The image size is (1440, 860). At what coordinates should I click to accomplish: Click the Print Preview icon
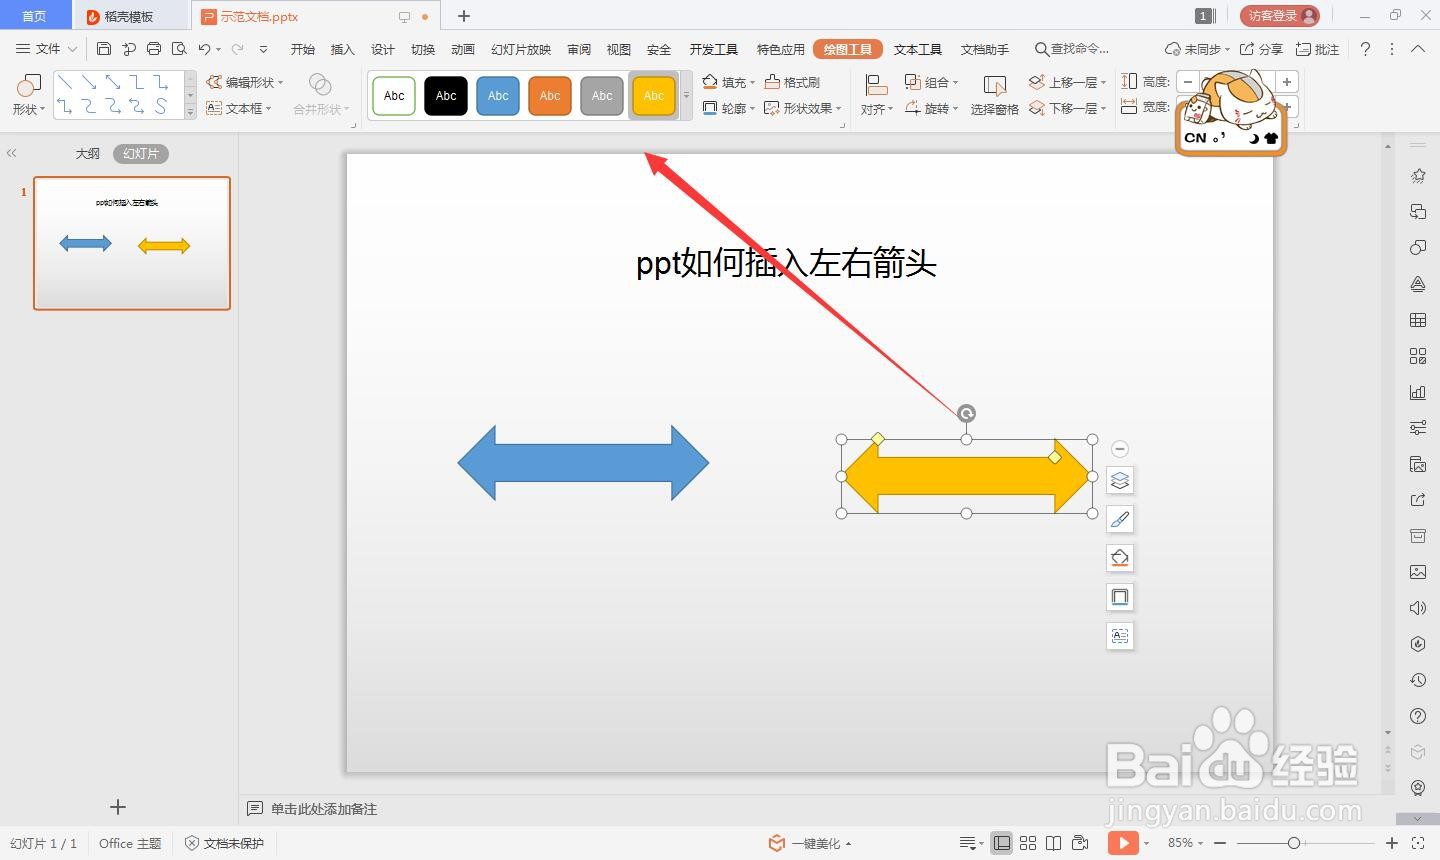(179, 48)
